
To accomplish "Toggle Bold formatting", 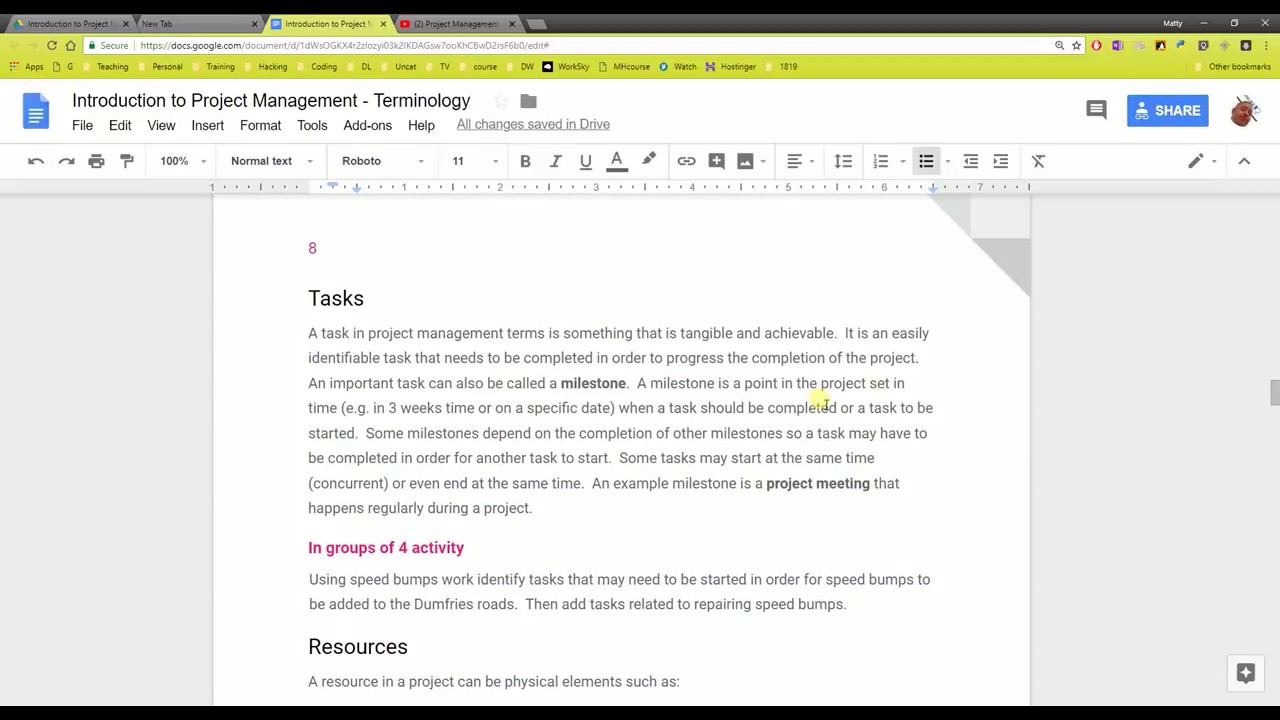I will [525, 161].
